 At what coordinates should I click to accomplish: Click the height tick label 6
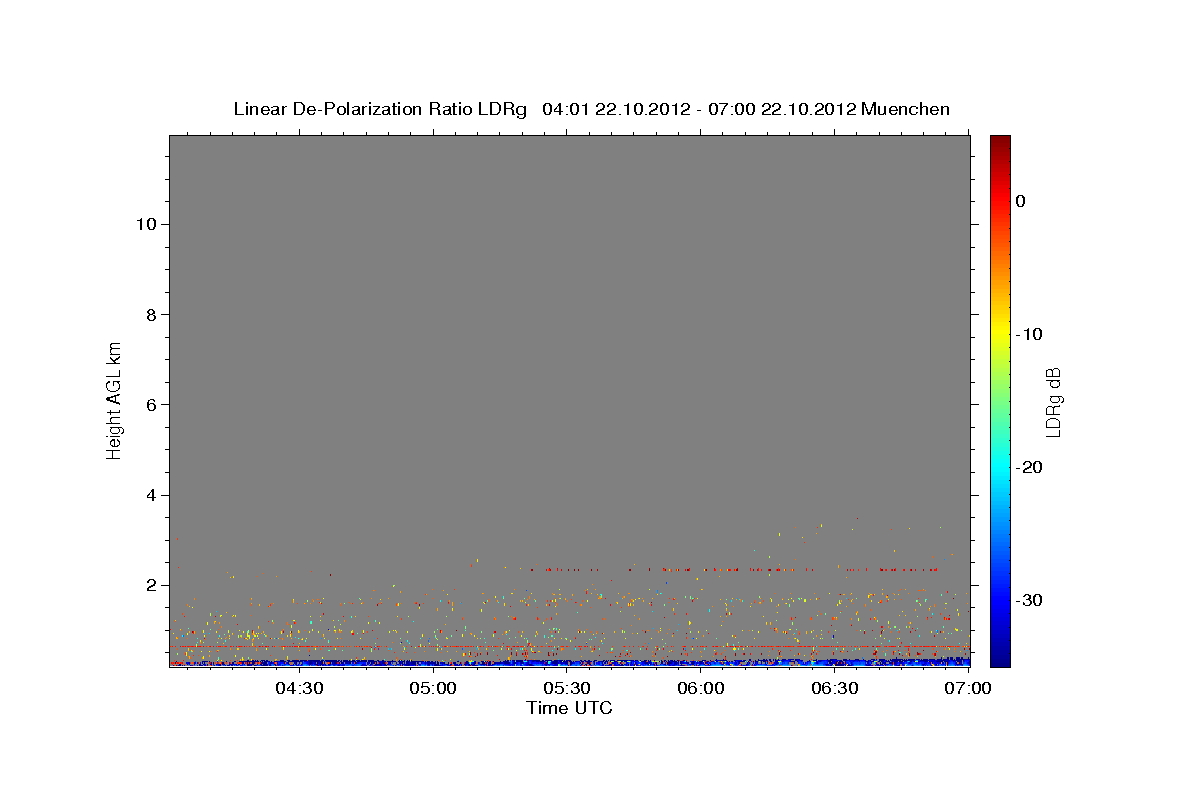pyautogui.click(x=150, y=404)
